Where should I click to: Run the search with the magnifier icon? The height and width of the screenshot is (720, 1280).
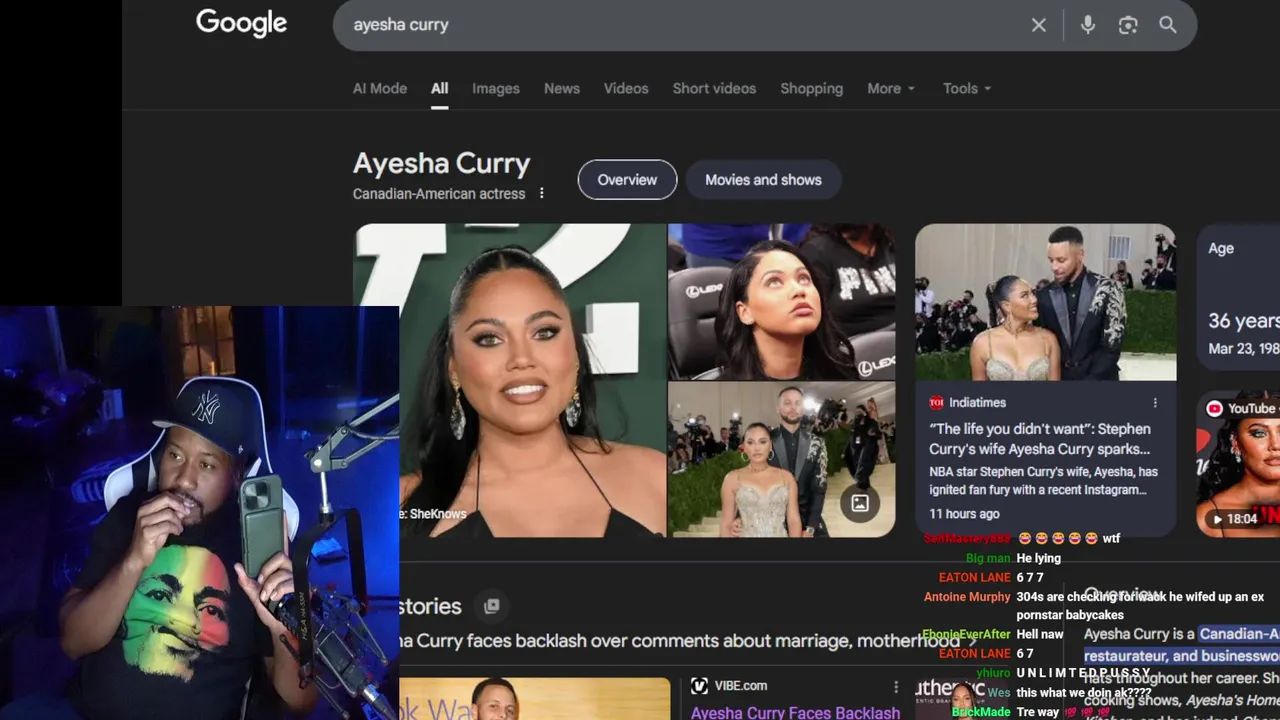[x=1168, y=25]
